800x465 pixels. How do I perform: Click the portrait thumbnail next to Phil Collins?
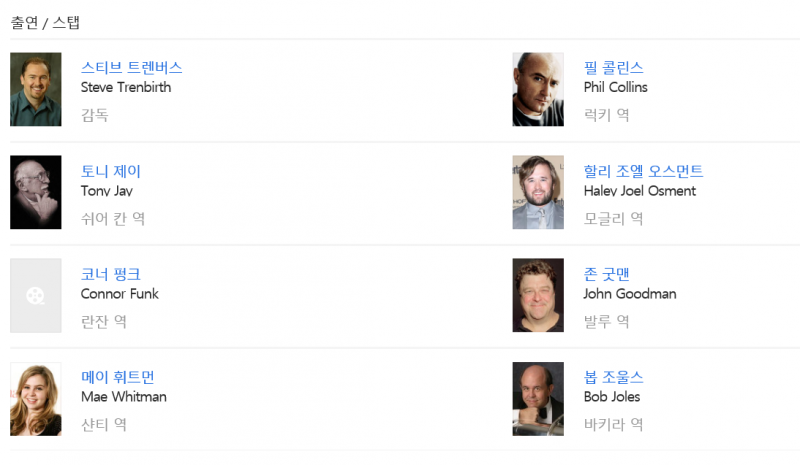click(x=538, y=89)
